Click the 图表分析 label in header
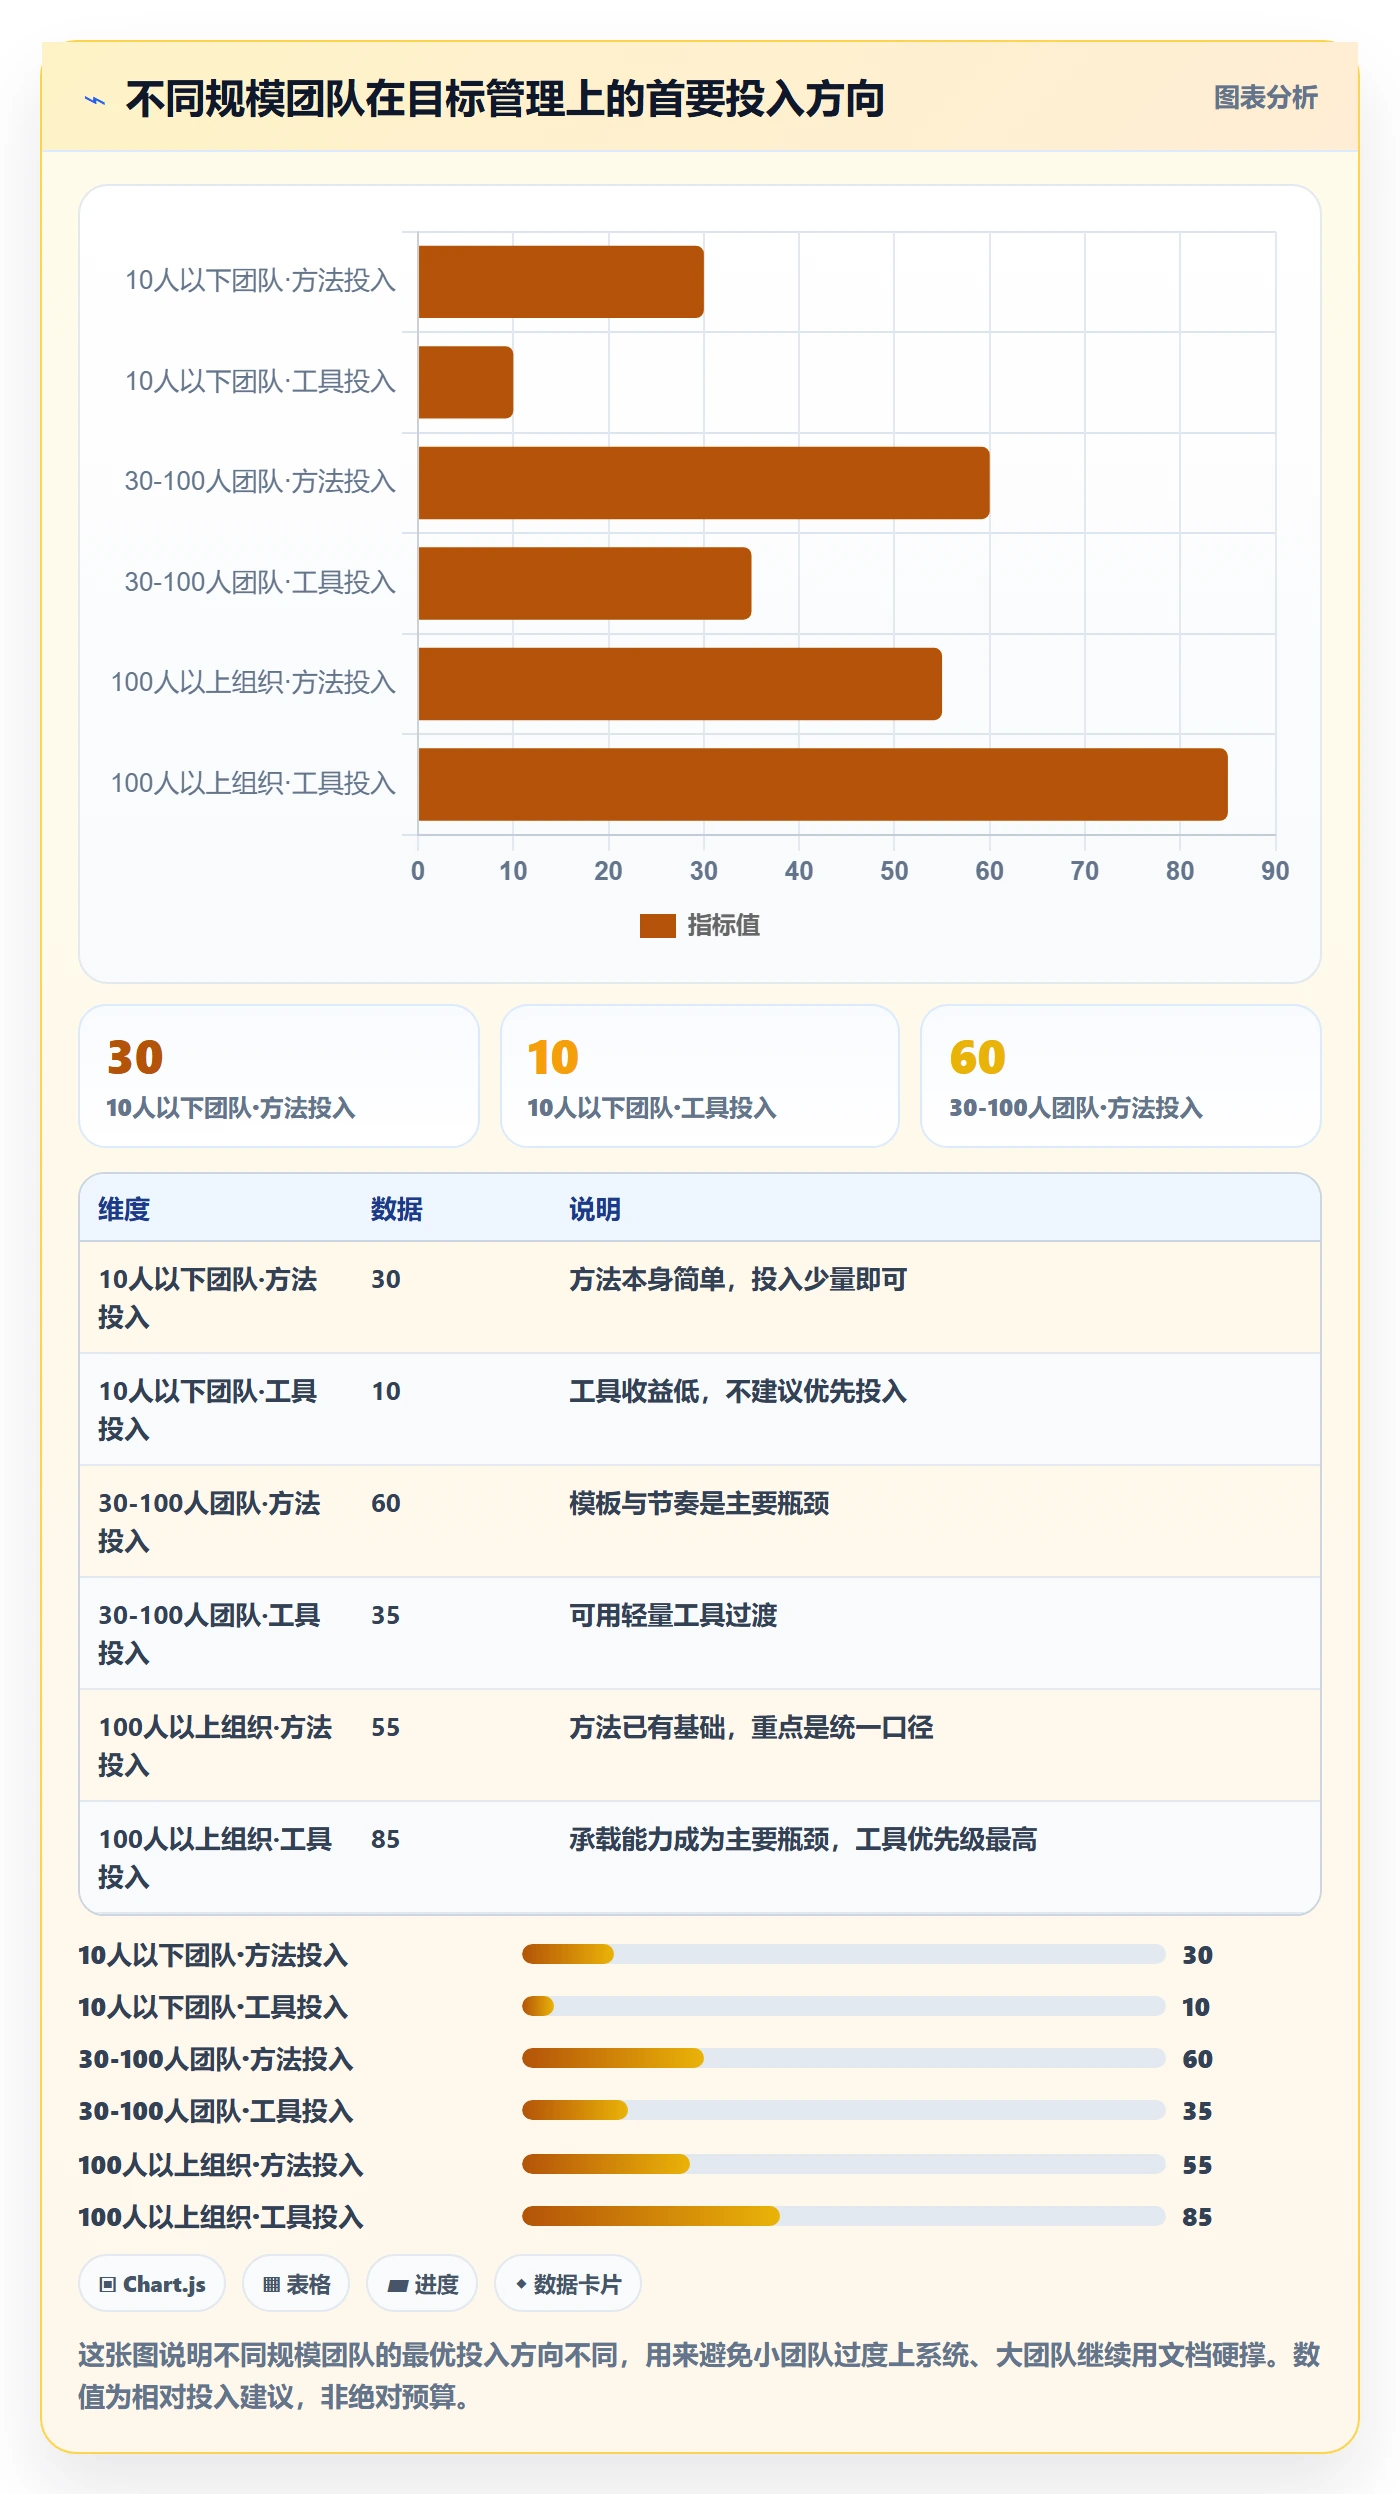1400x2494 pixels. [x=1265, y=98]
